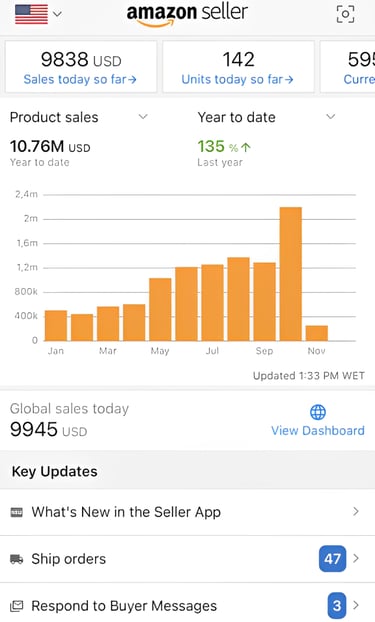Open the barcode scanner icon
This screenshot has width=375, height=622.
tap(345, 14)
